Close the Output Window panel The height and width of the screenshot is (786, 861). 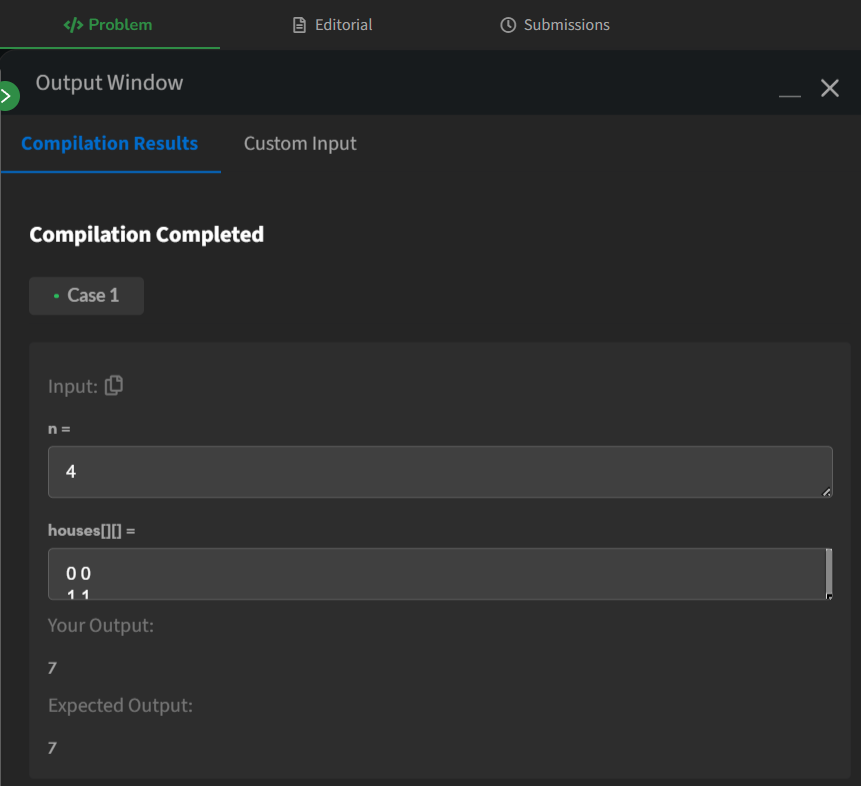click(x=830, y=88)
